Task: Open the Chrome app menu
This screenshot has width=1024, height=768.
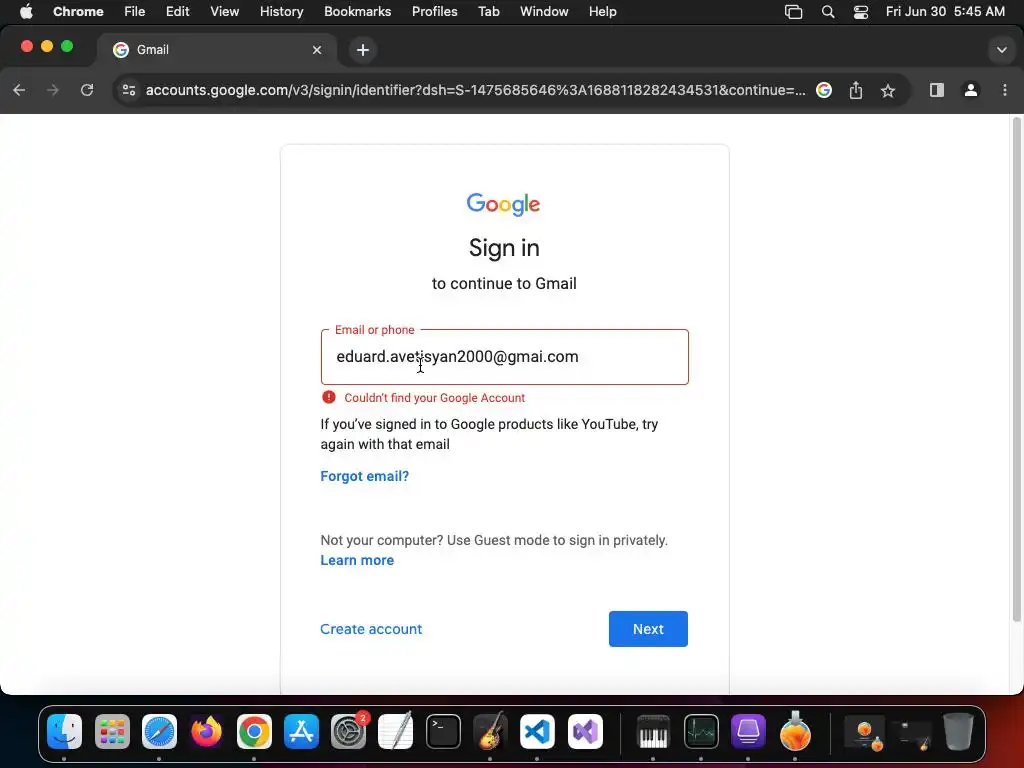Action: 78,11
